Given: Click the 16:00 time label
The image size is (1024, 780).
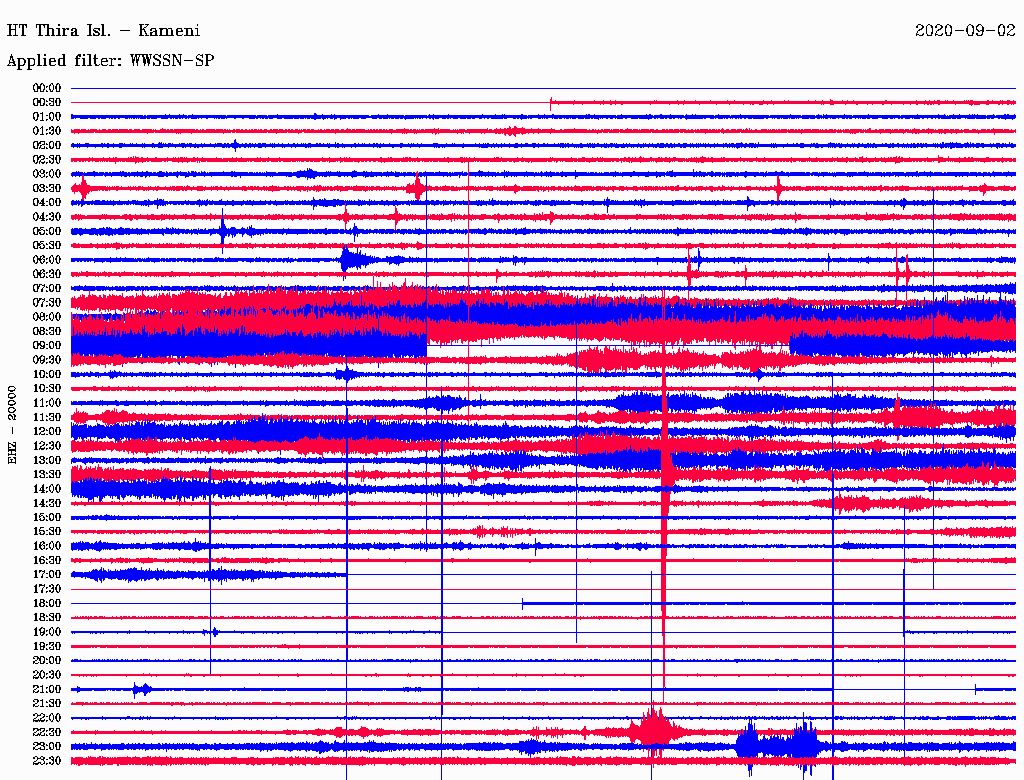Looking at the screenshot, I should 47,546.
